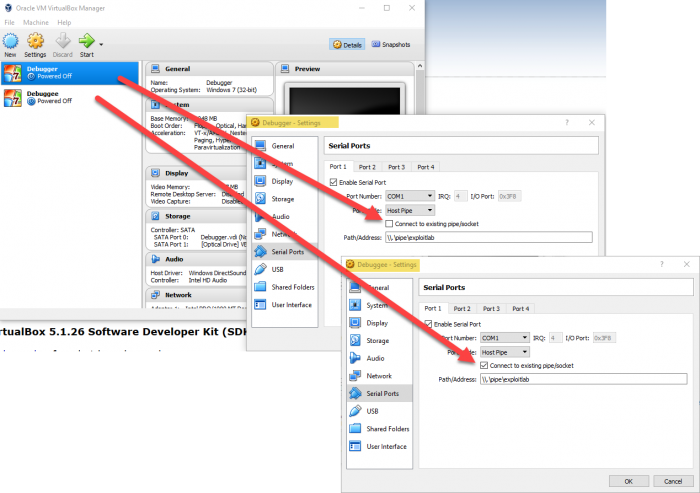Open Host Pipe mode dropdown in Debuggee Settings

(504, 352)
